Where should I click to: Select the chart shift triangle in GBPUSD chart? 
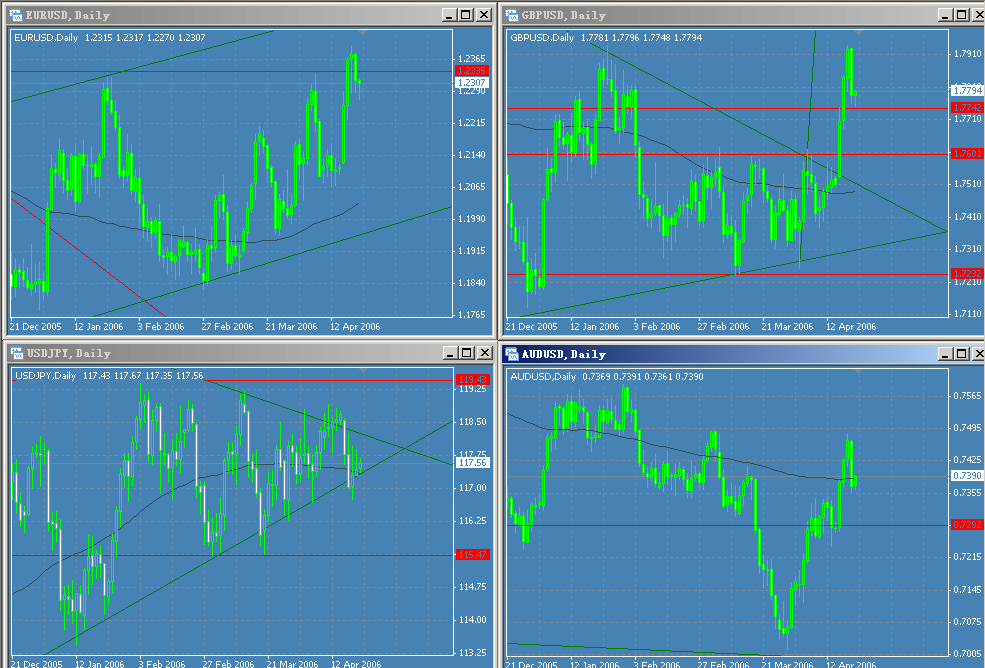click(858, 33)
